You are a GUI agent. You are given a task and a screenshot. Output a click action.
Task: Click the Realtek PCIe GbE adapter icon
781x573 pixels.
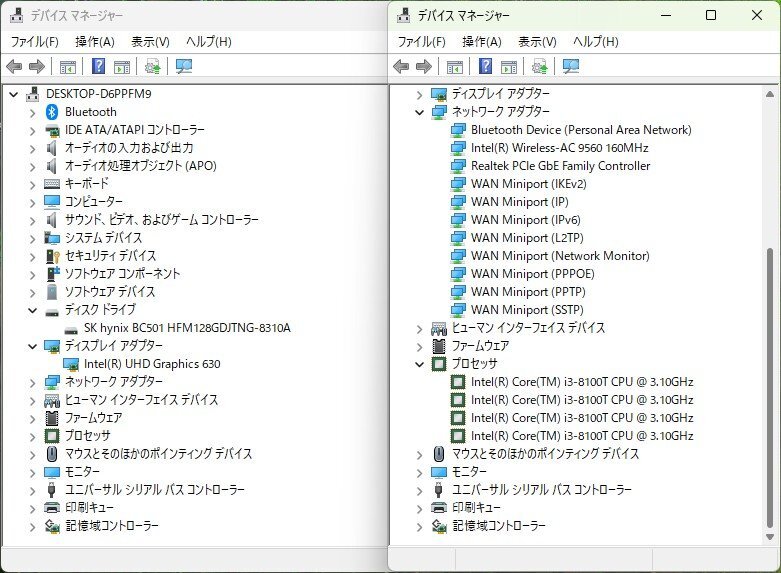click(x=458, y=166)
